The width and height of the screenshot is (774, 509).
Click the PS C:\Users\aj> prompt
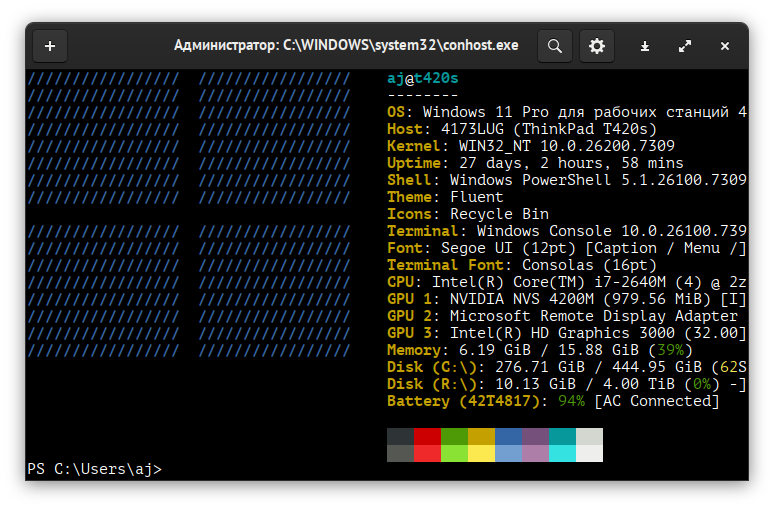pyautogui.click(x=94, y=469)
